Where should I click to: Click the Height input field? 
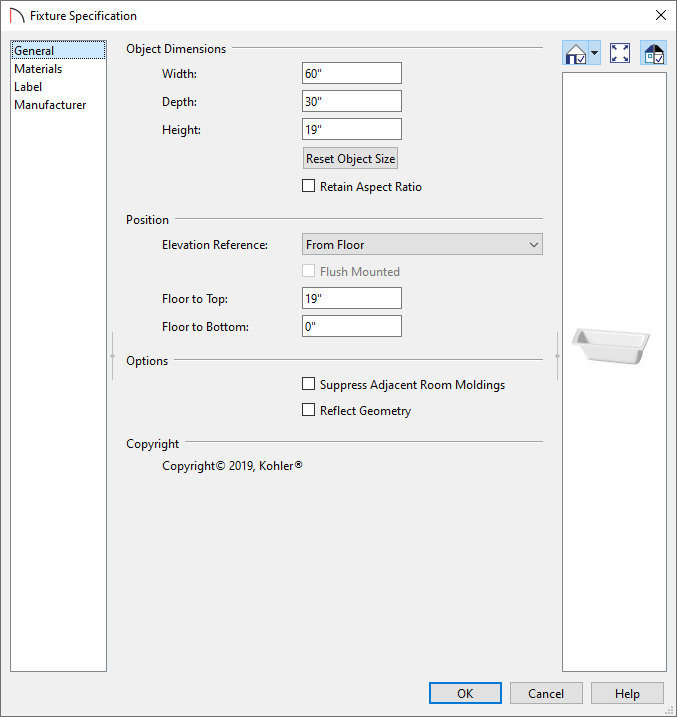352,129
